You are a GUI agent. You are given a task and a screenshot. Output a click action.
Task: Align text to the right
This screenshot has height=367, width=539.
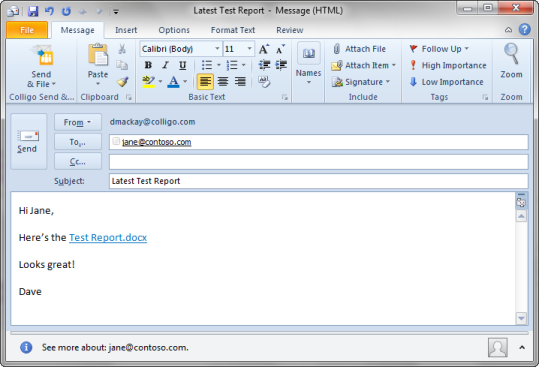click(240, 81)
